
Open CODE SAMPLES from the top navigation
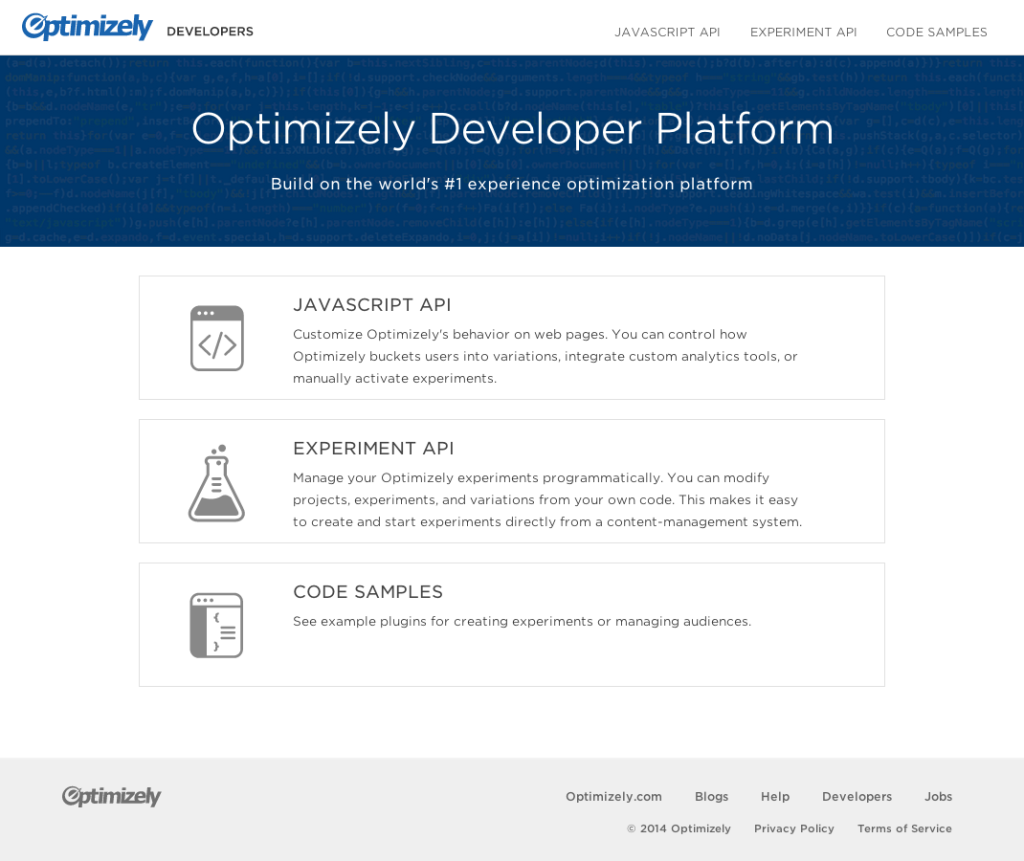point(936,32)
